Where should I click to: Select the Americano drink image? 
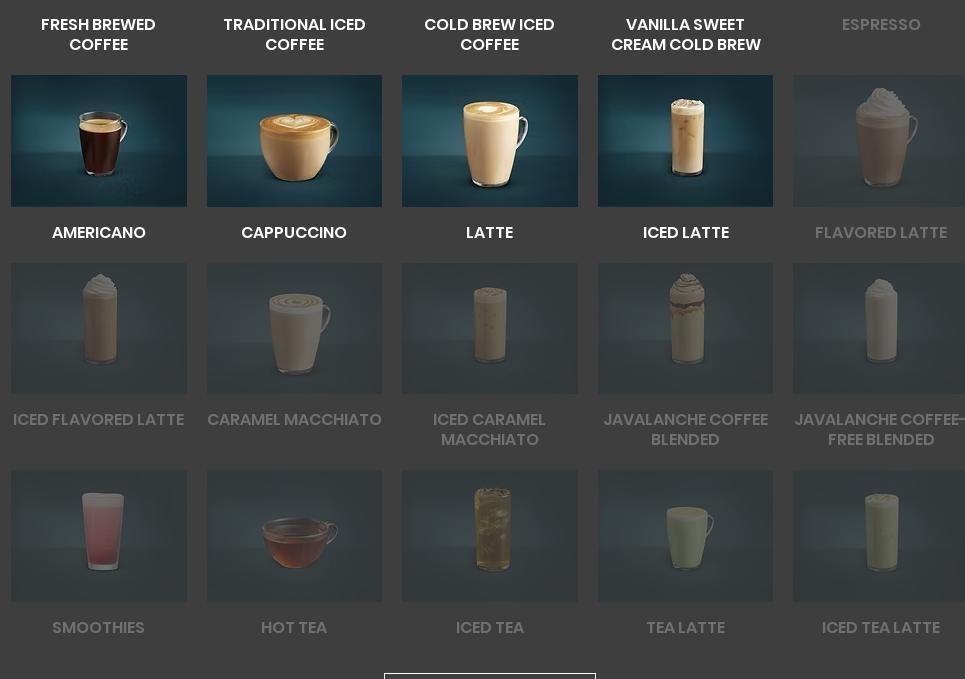[99, 141]
